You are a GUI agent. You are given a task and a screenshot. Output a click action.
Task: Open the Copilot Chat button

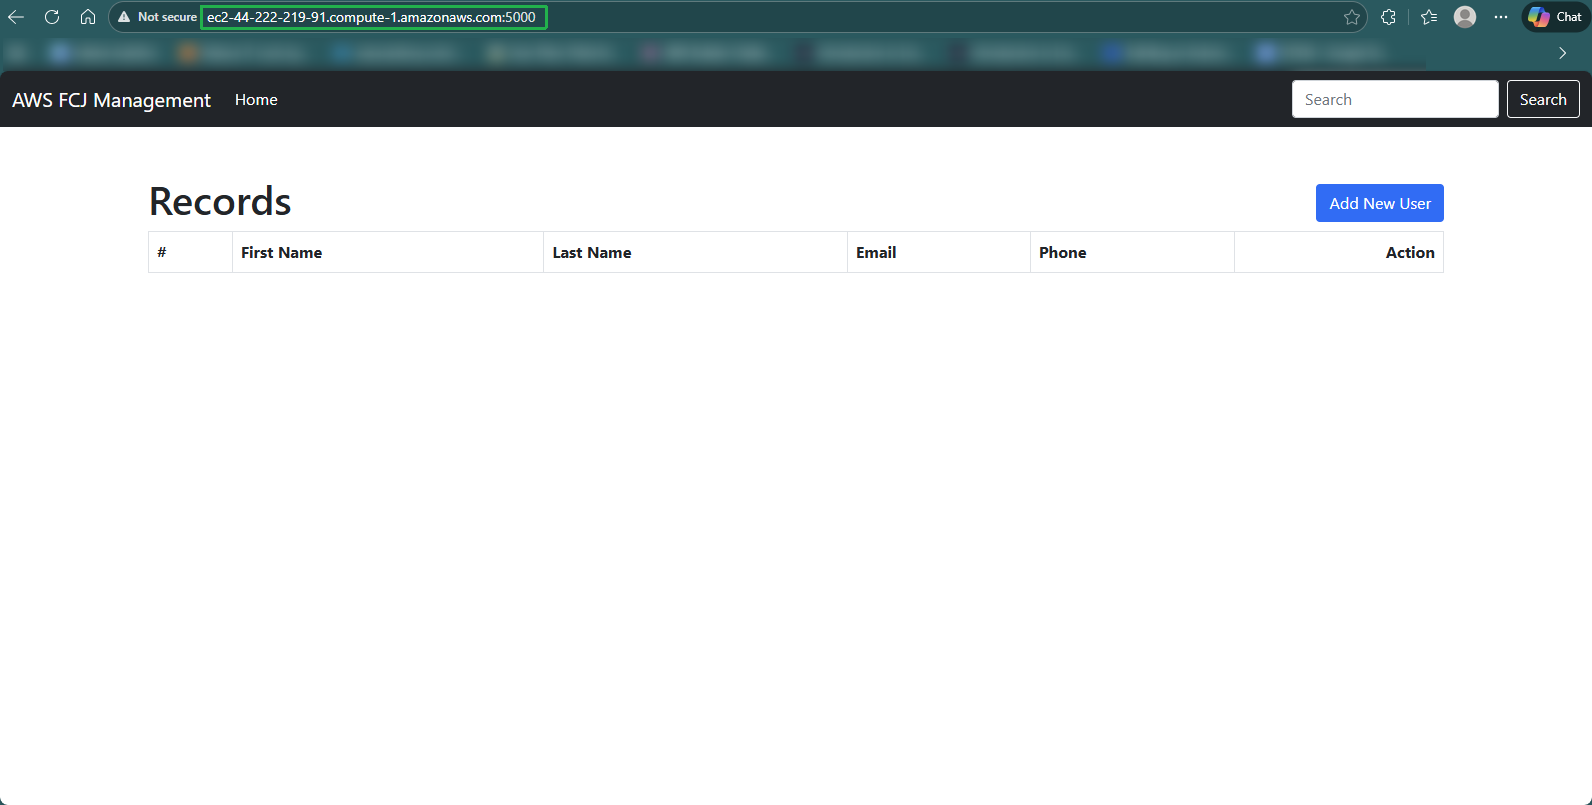(1556, 17)
